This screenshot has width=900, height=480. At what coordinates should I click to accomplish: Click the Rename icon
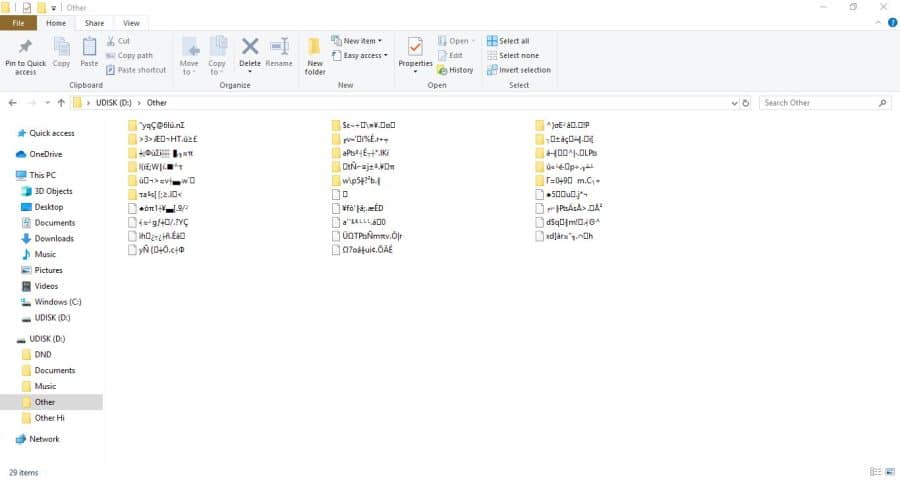pyautogui.click(x=279, y=46)
